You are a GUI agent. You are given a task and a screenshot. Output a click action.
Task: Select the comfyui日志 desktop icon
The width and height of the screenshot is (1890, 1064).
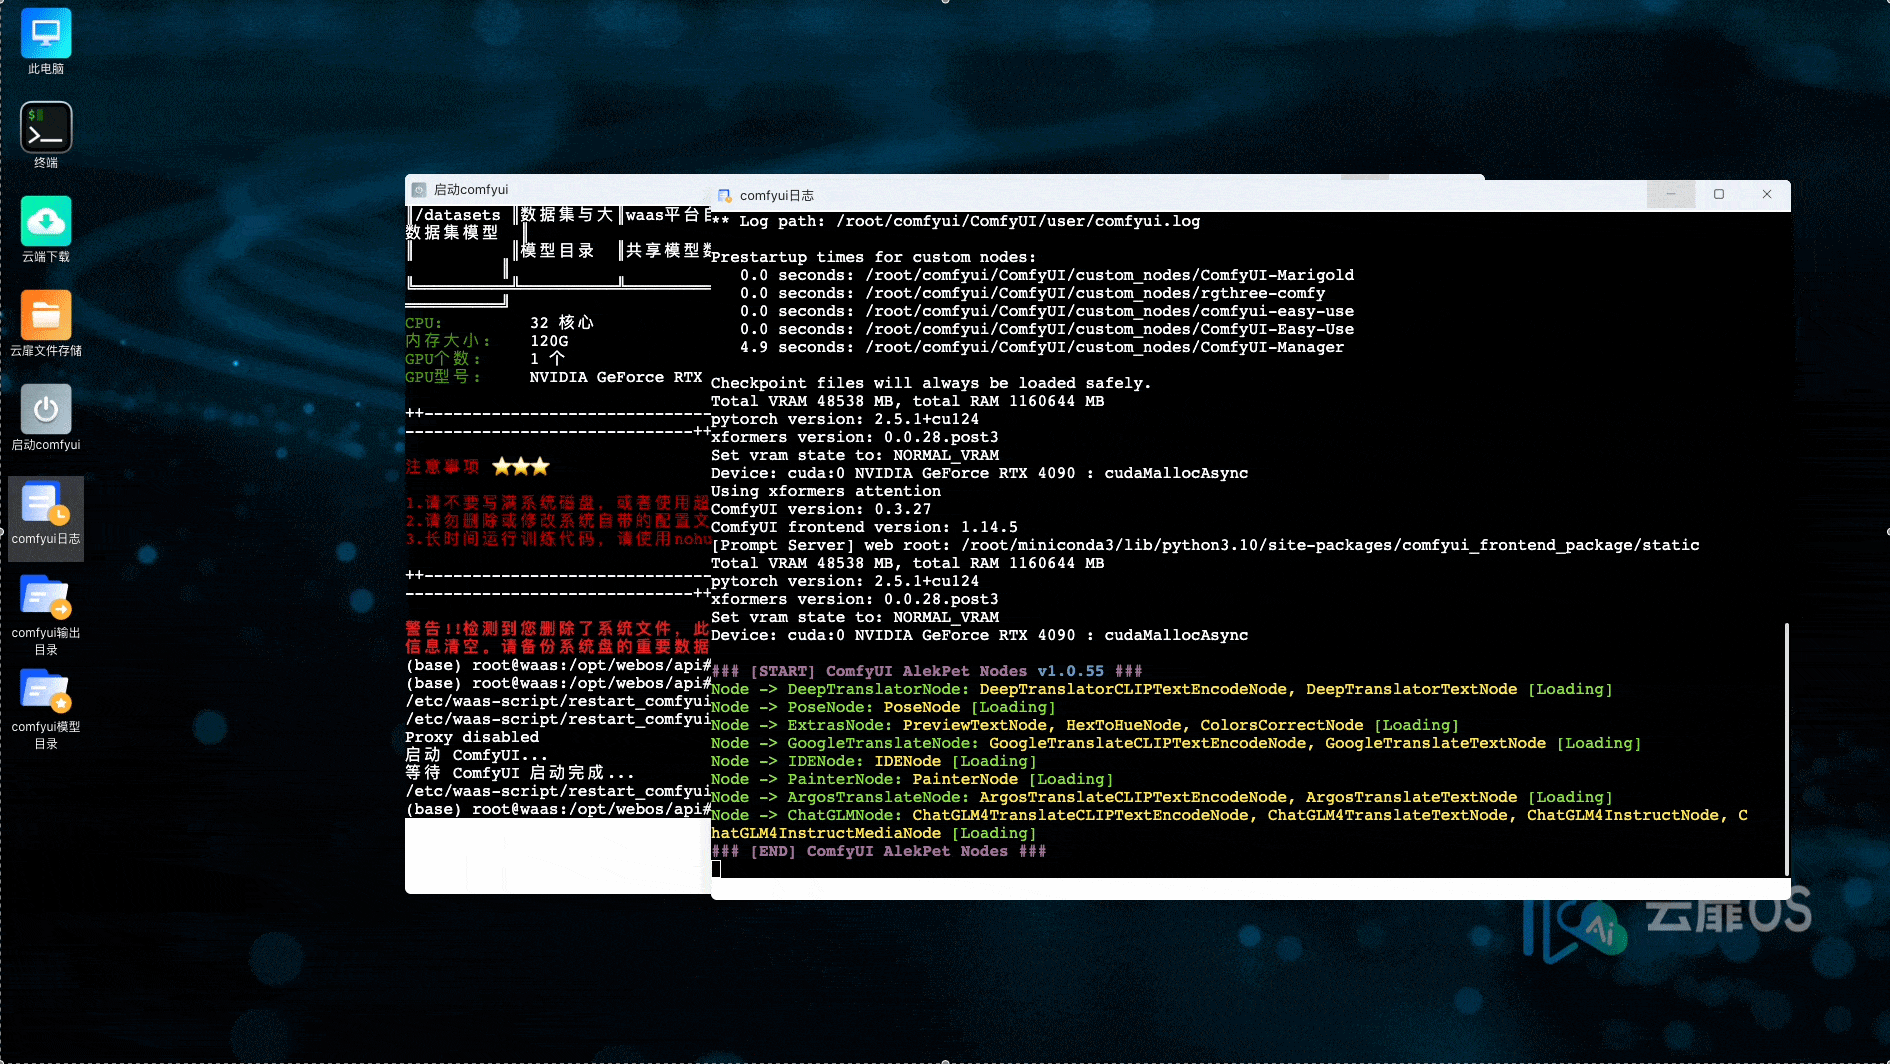tap(46, 518)
